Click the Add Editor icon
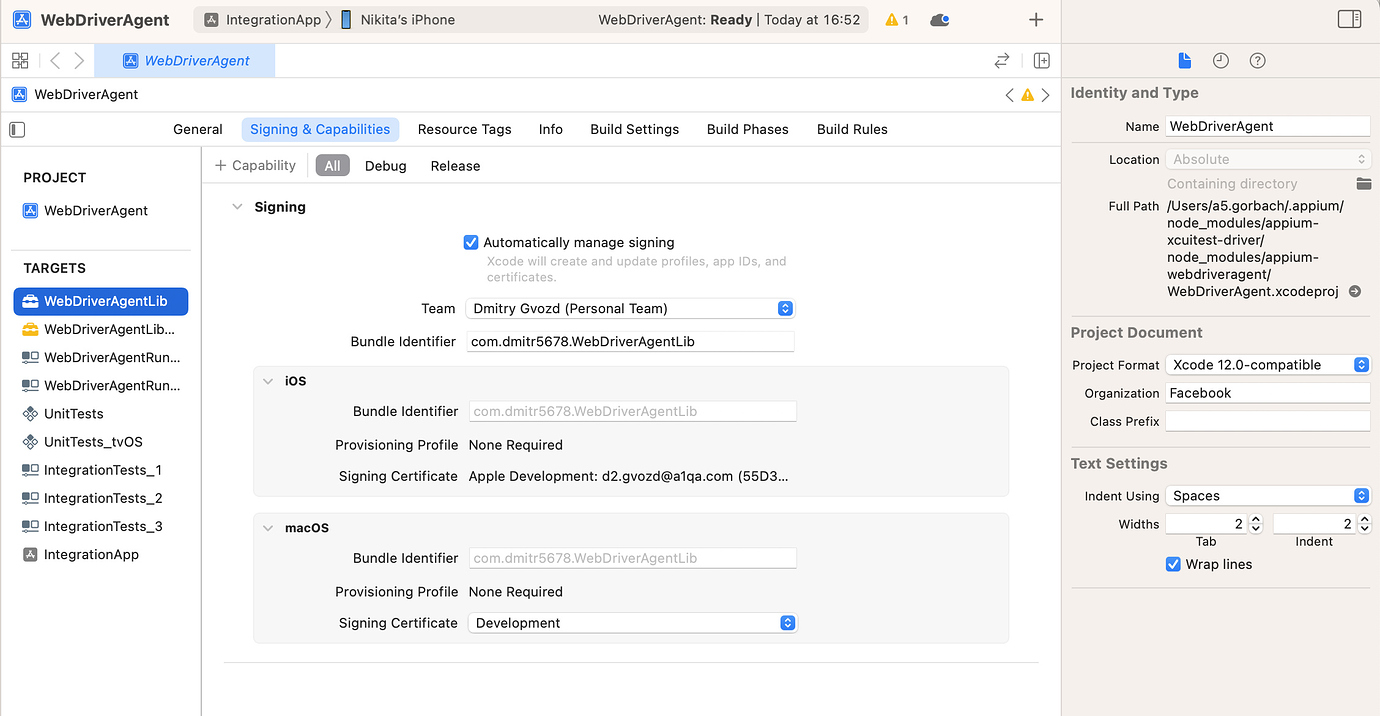The image size is (1380, 716). pos(1041,60)
